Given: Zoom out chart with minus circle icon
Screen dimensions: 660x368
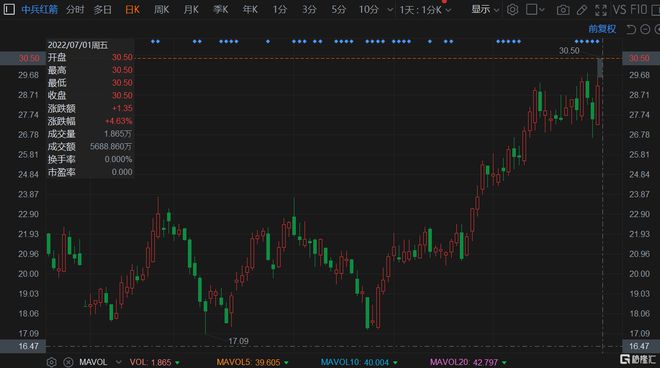Looking at the screenshot, I should click(x=645, y=29).
